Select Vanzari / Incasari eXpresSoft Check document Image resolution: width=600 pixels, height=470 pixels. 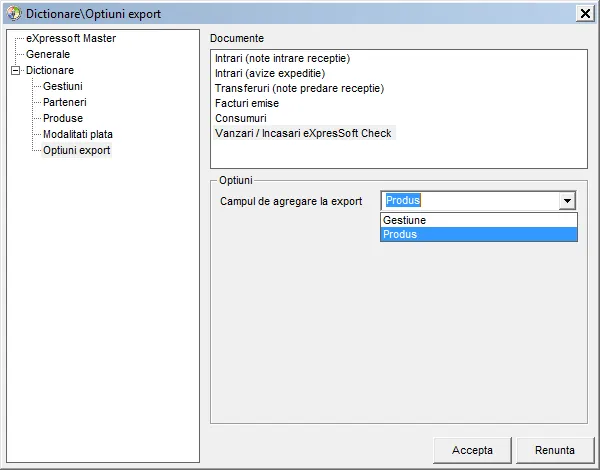304,133
